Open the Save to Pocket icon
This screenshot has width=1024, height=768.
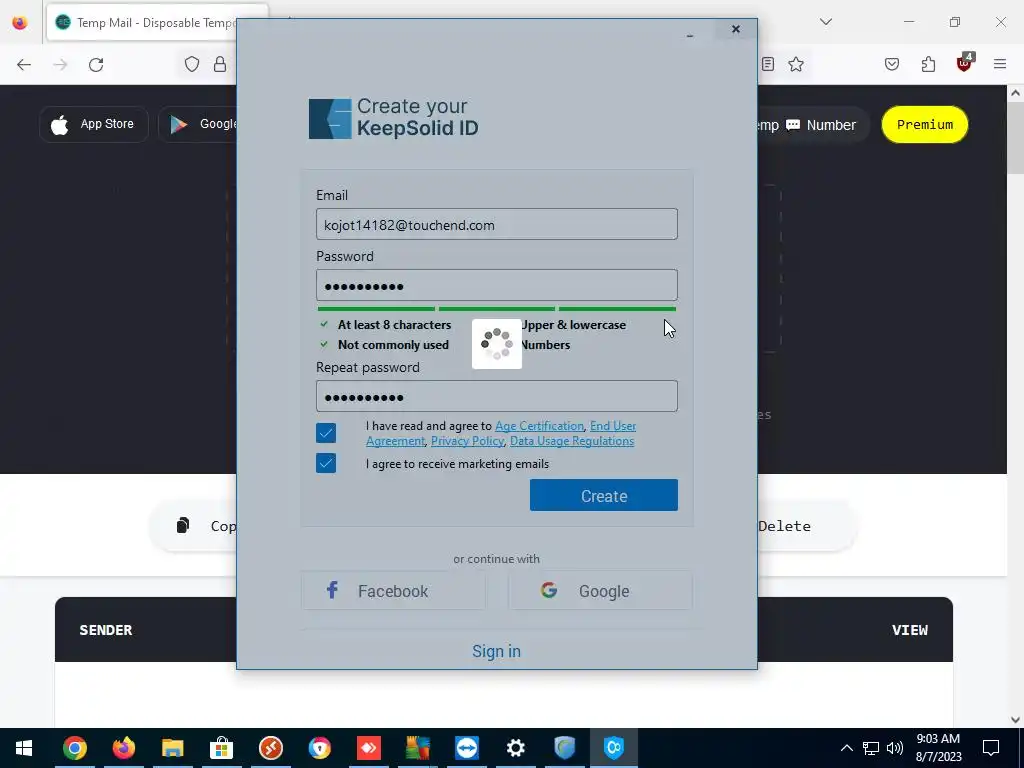click(x=891, y=64)
